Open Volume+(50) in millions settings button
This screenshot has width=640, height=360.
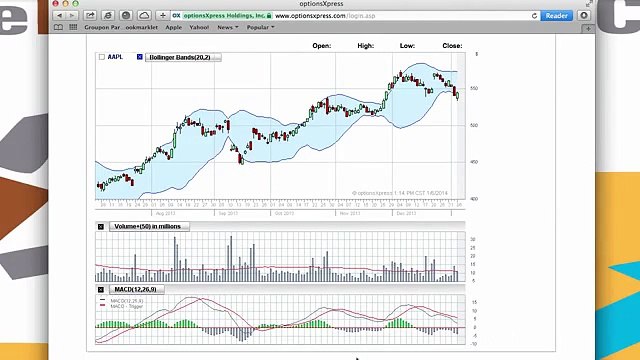click(149, 227)
